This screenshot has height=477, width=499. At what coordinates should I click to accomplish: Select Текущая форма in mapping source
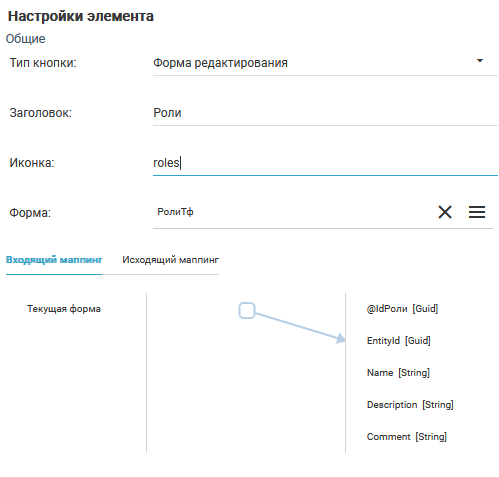point(64,309)
